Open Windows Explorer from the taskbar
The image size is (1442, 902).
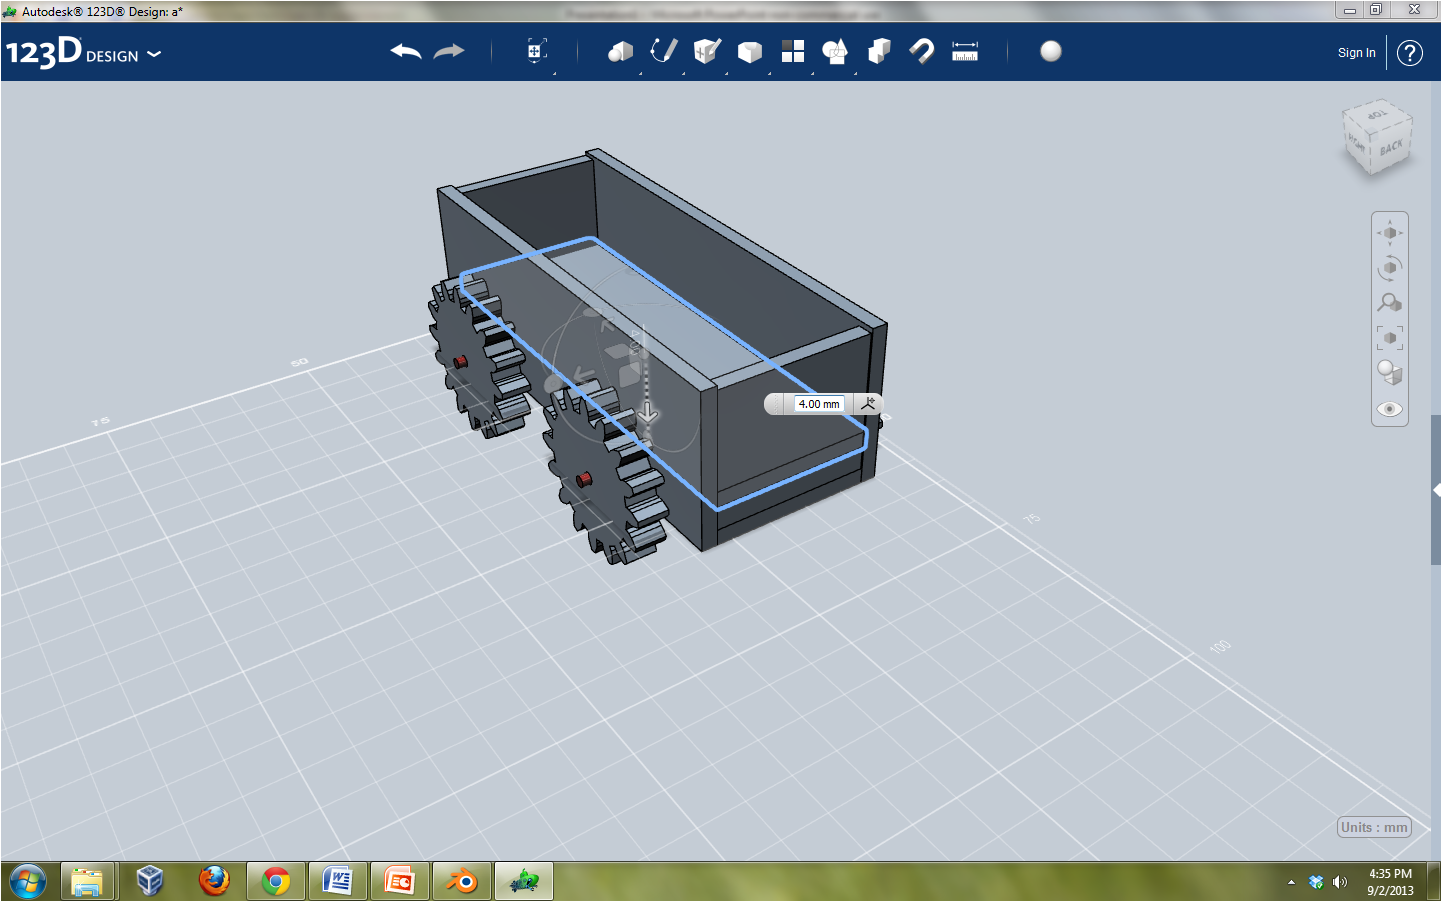click(87, 882)
